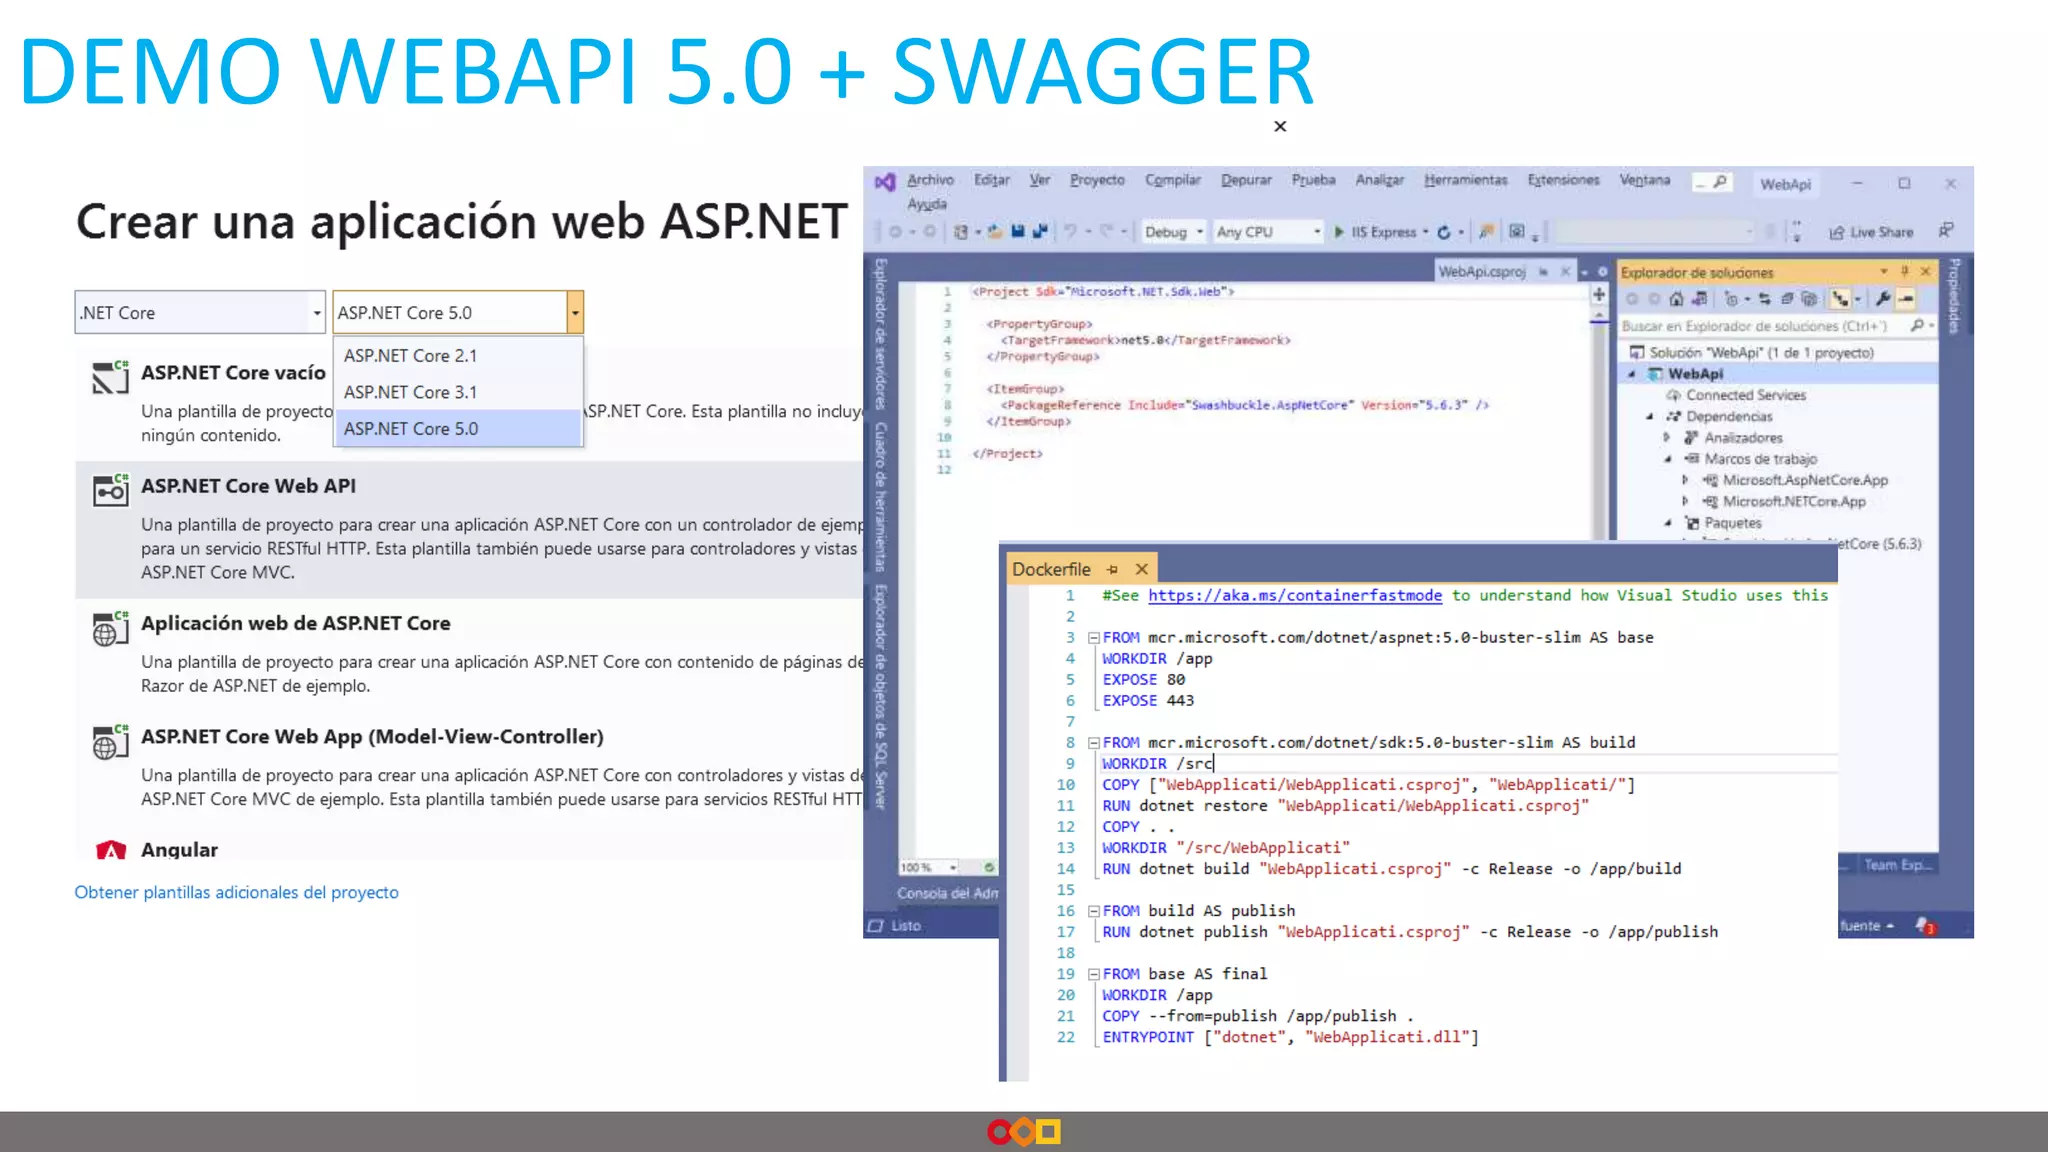2048x1152 pixels.
Task: Open the Archivo menu
Action: (930, 180)
